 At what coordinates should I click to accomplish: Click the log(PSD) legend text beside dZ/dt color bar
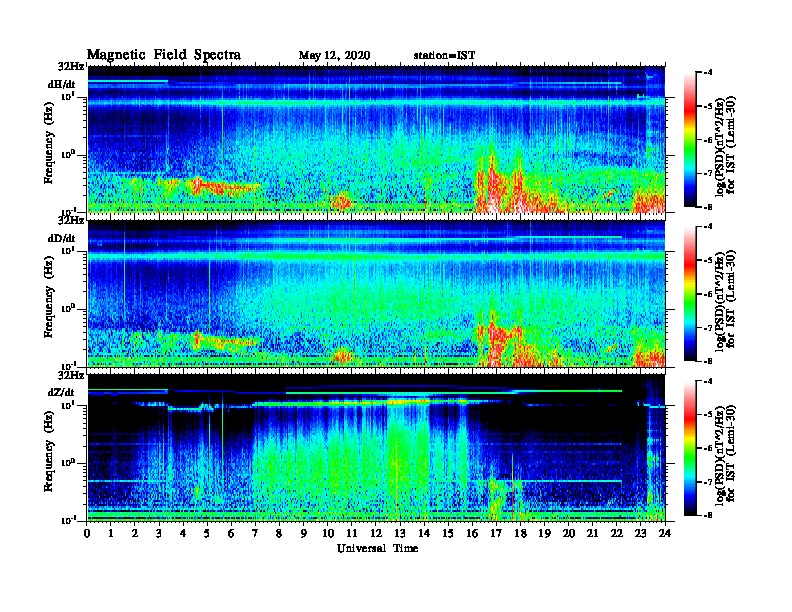[725, 453]
